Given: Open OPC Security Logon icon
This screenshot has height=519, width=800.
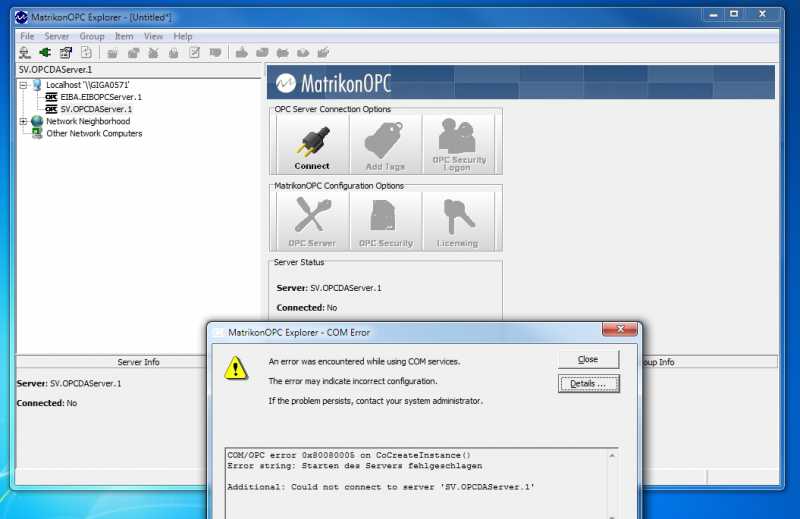Looking at the screenshot, I should click(458, 144).
